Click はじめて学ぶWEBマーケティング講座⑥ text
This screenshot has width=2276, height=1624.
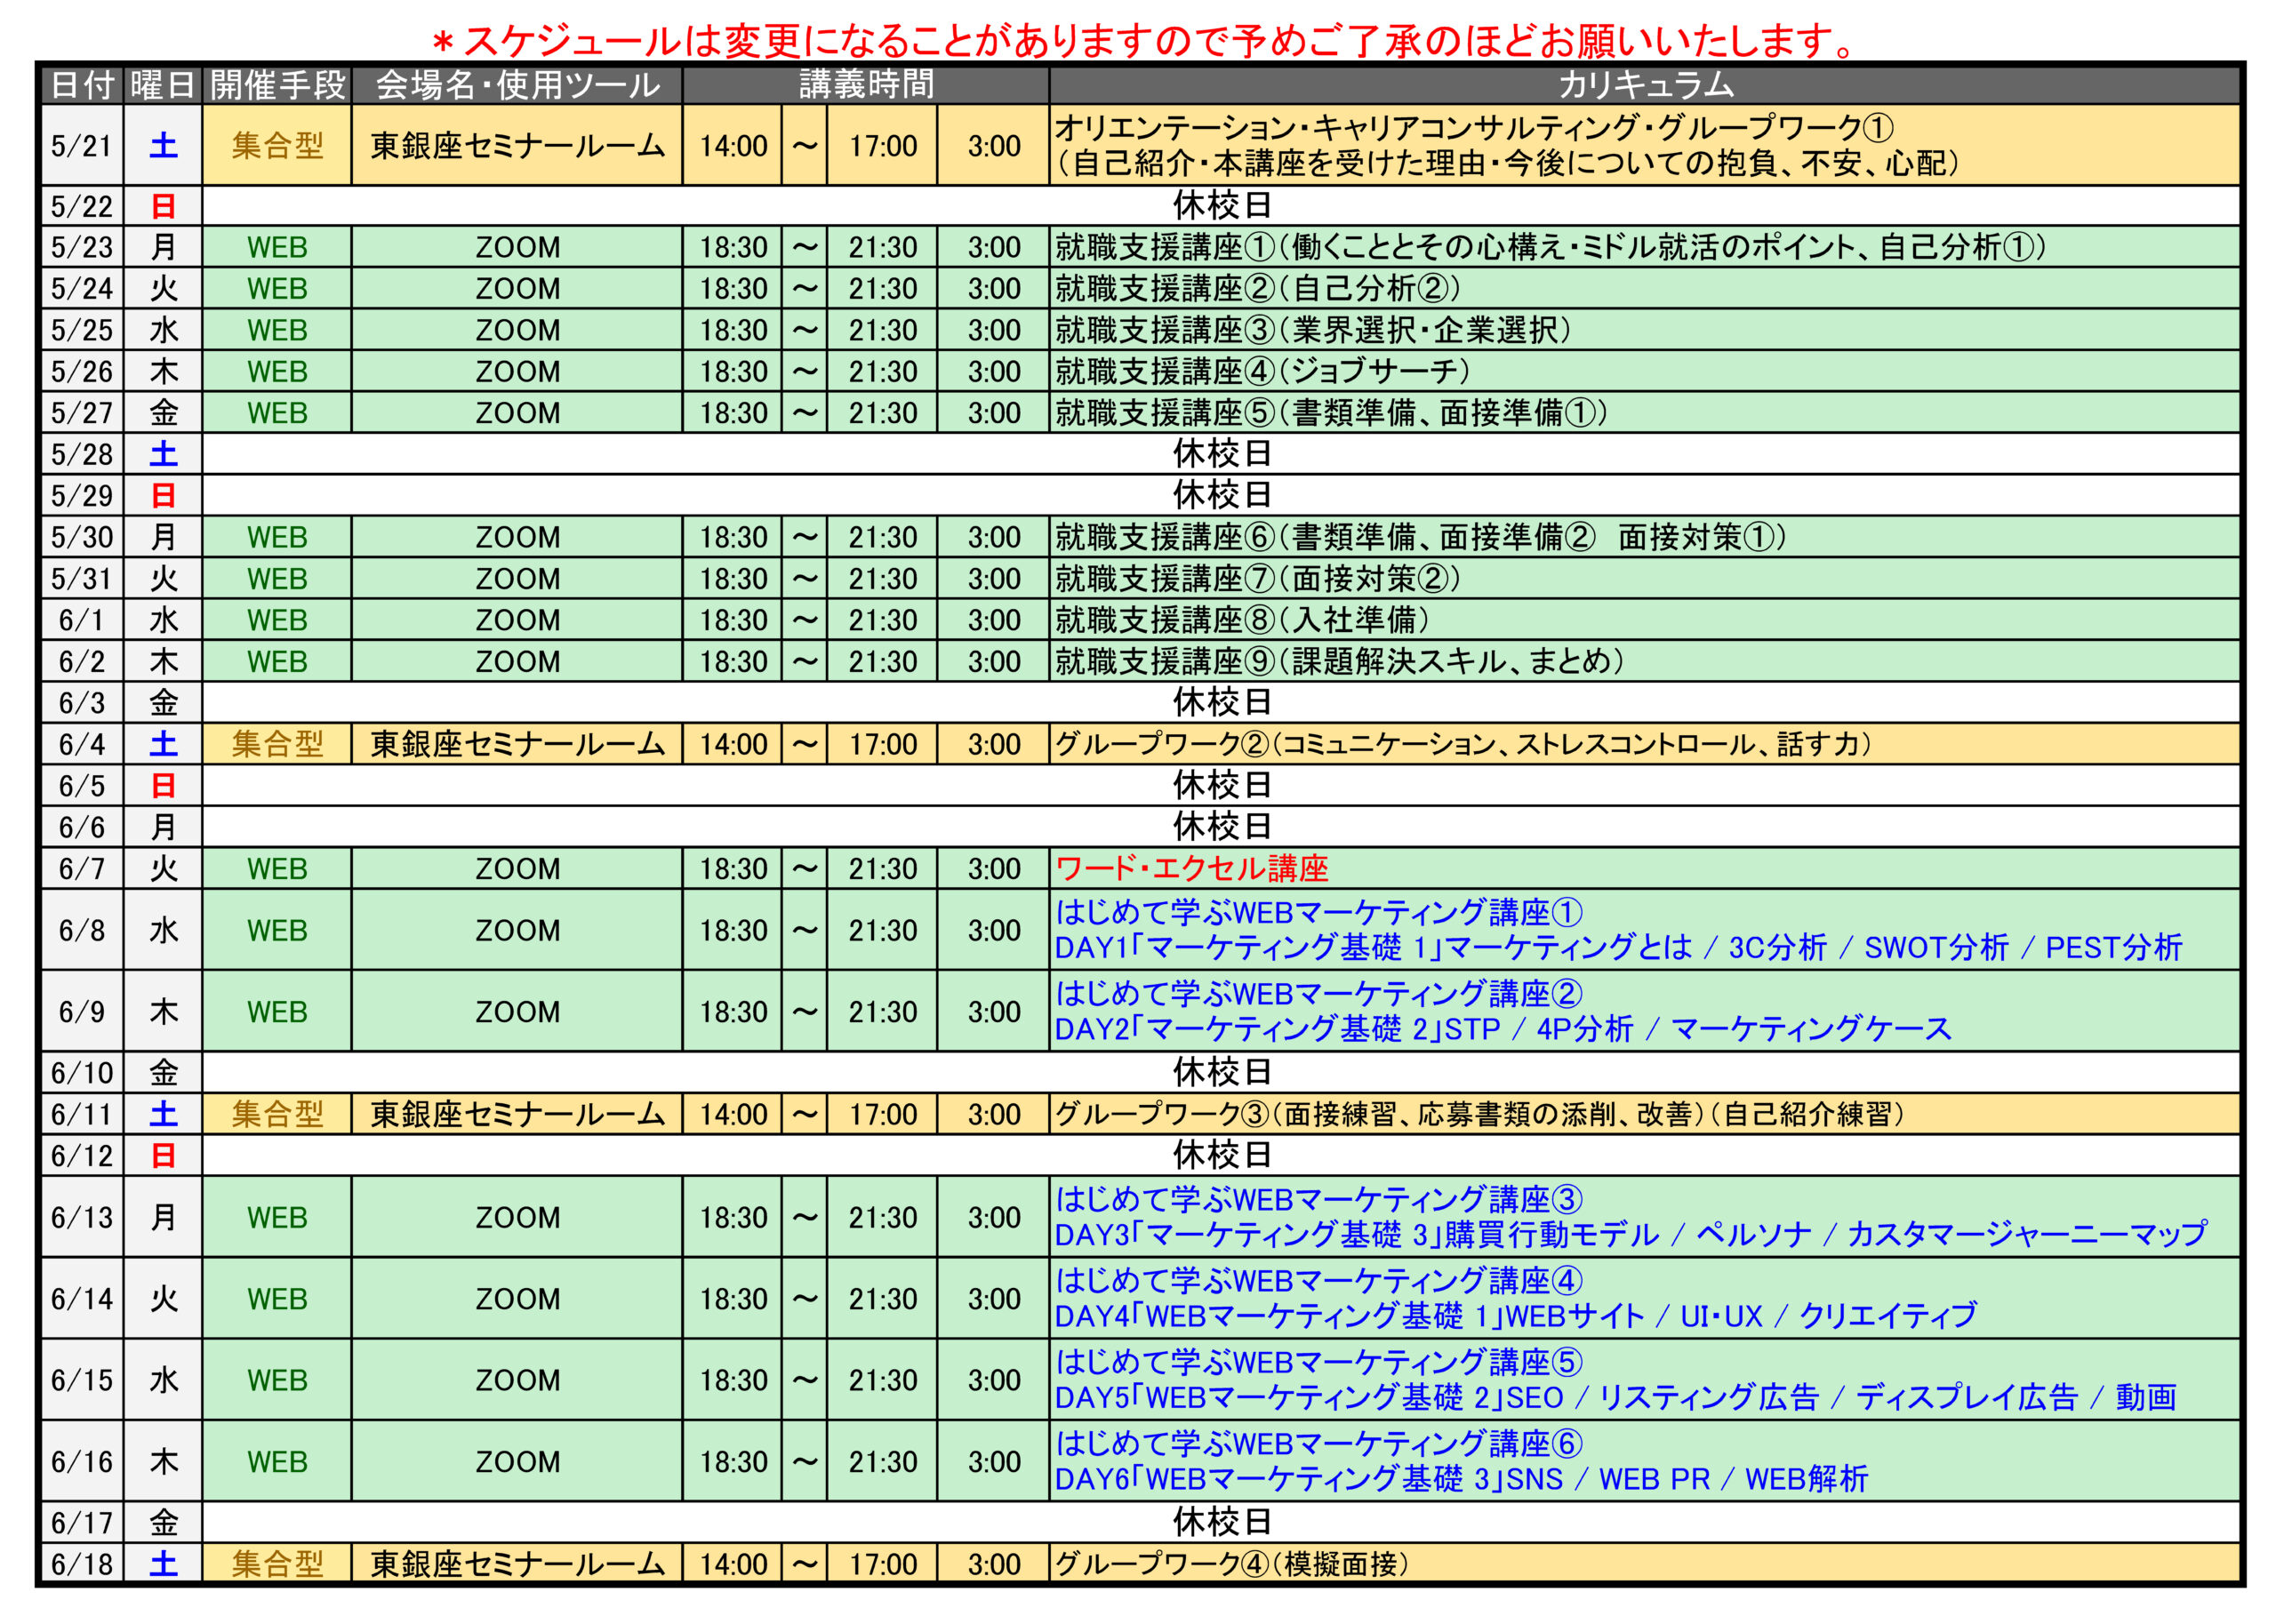[x=1319, y=1443]
